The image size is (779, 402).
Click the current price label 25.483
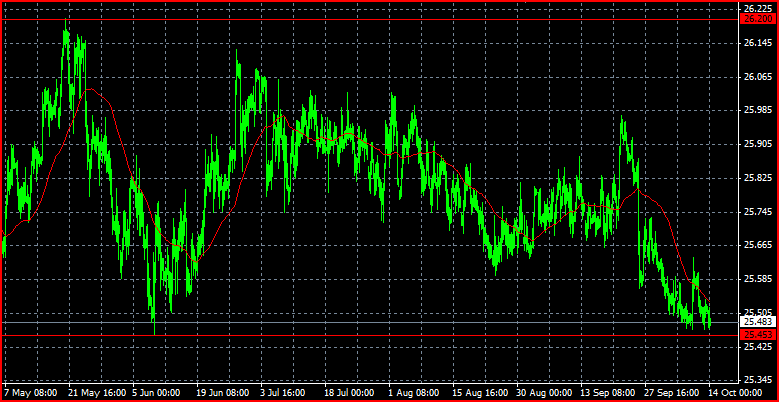[756, 322]
